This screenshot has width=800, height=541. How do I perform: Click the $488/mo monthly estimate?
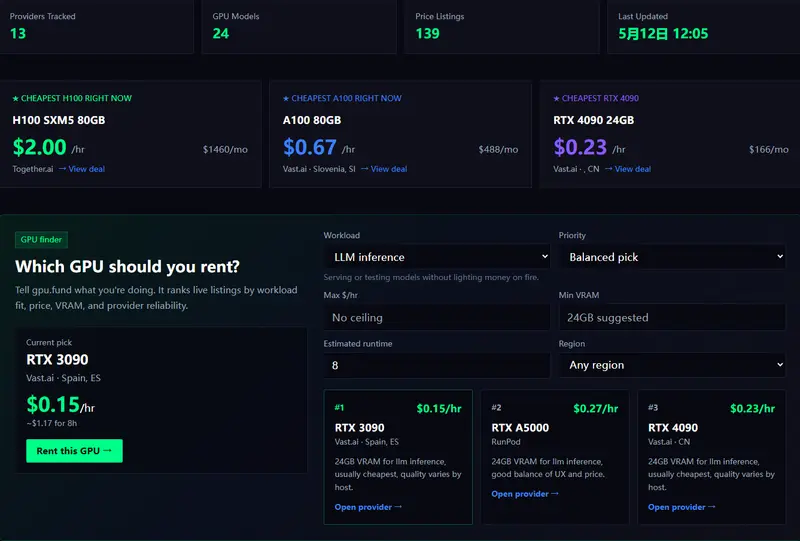(498, 150)
